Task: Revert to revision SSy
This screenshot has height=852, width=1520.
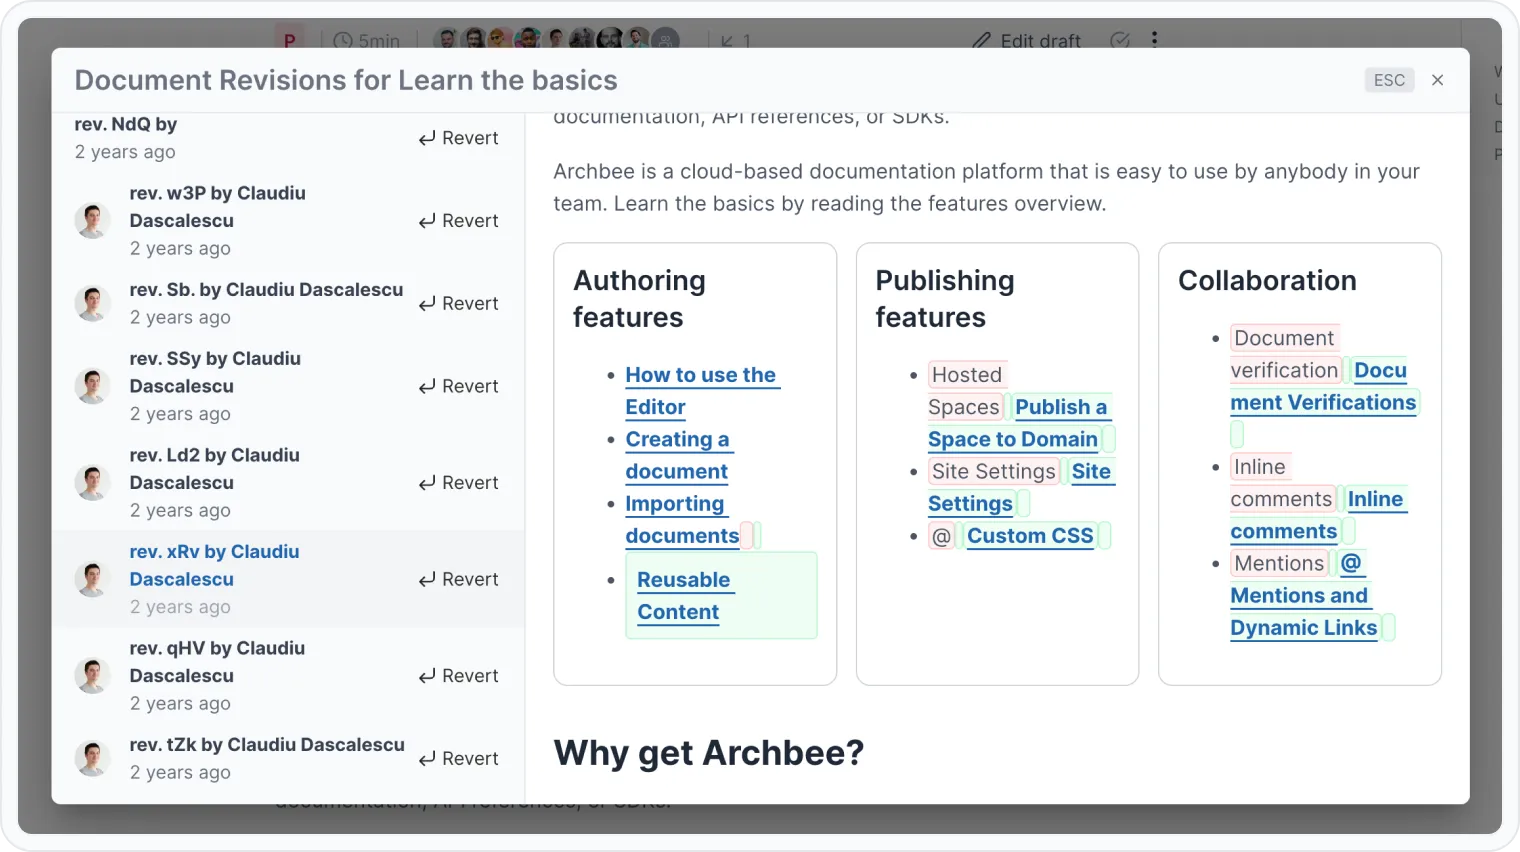Action: 458,386
